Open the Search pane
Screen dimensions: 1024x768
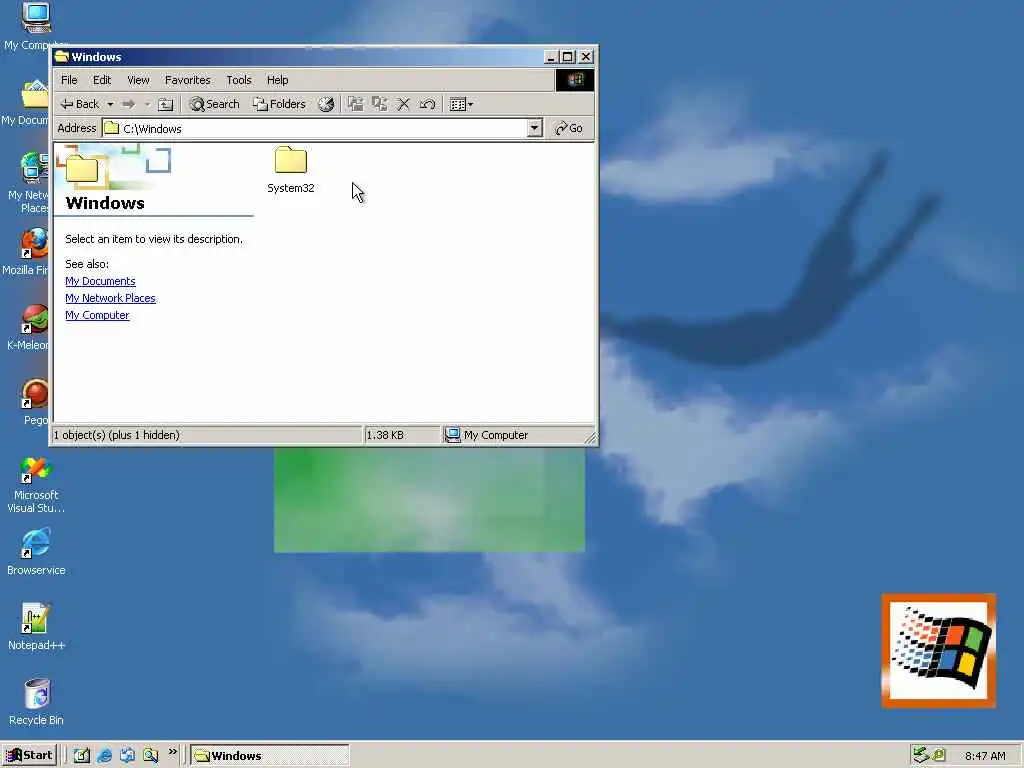214,104
